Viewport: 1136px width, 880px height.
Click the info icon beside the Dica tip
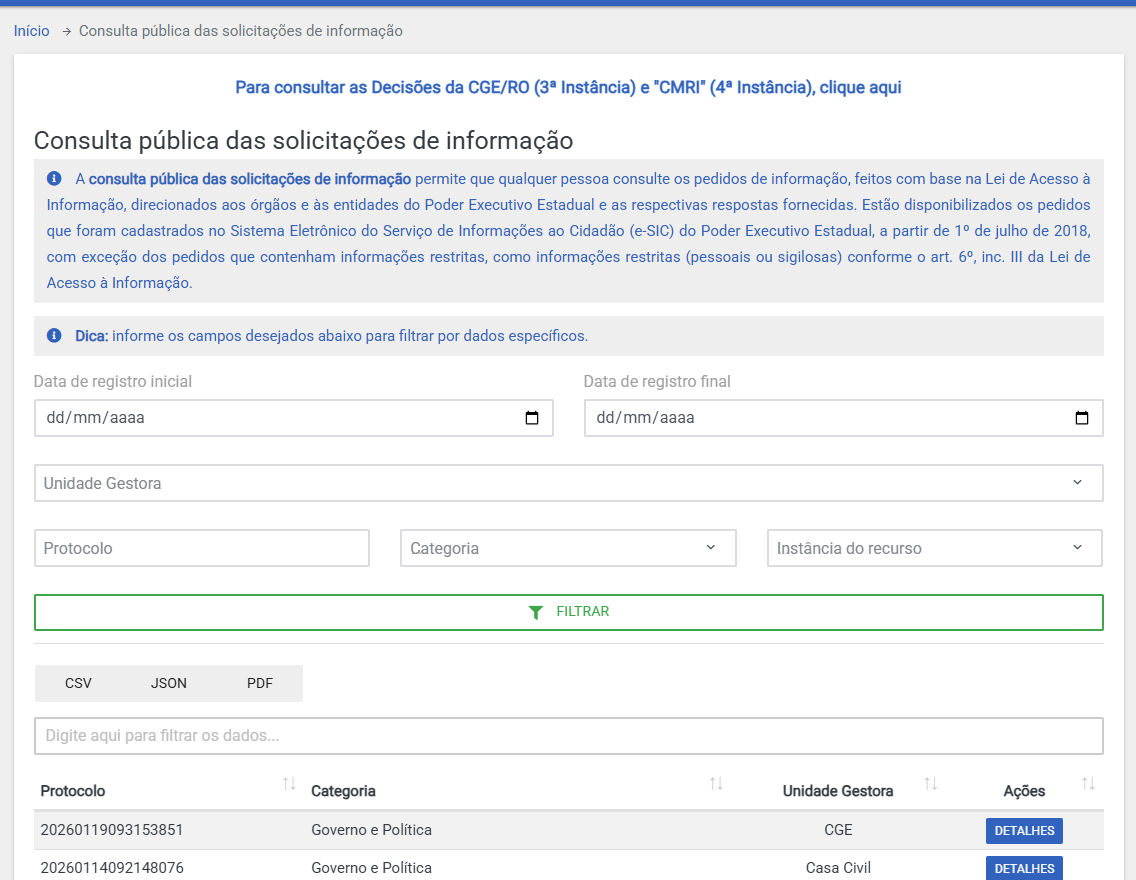(x=53, y=335)
